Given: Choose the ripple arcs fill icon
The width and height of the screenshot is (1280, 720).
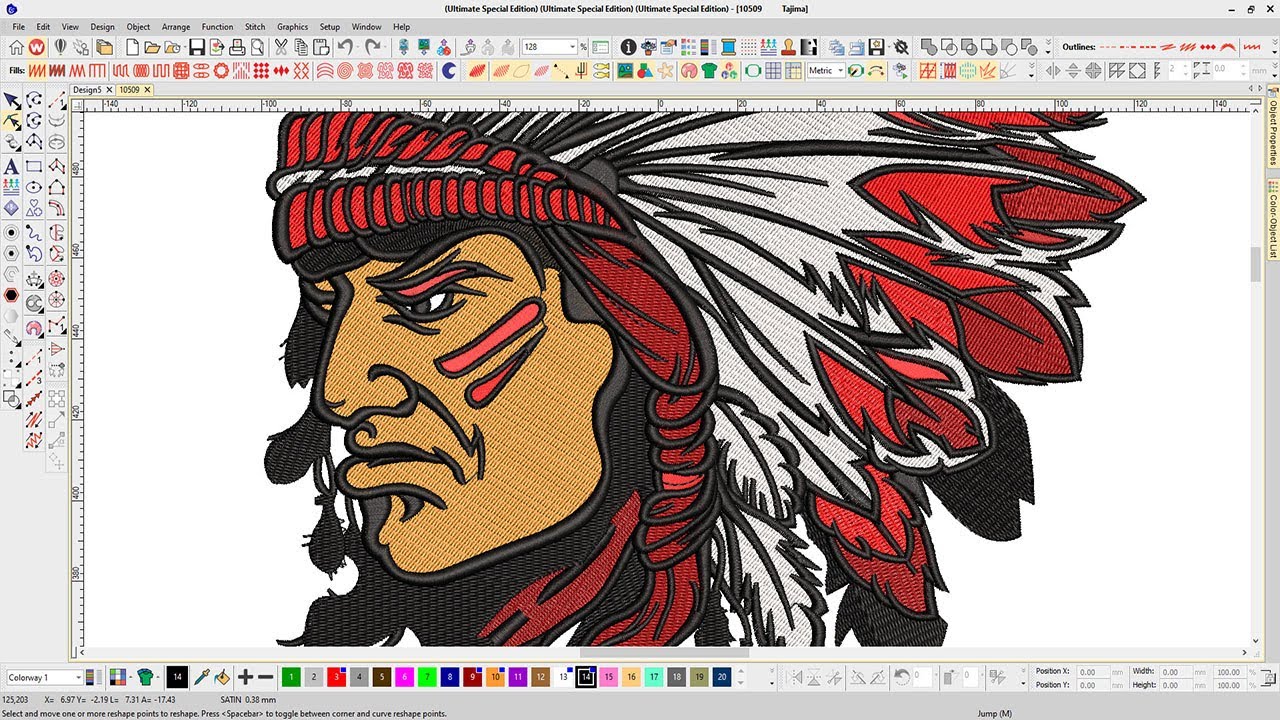Looking at the screenshot, I should (x=324, y=70).
